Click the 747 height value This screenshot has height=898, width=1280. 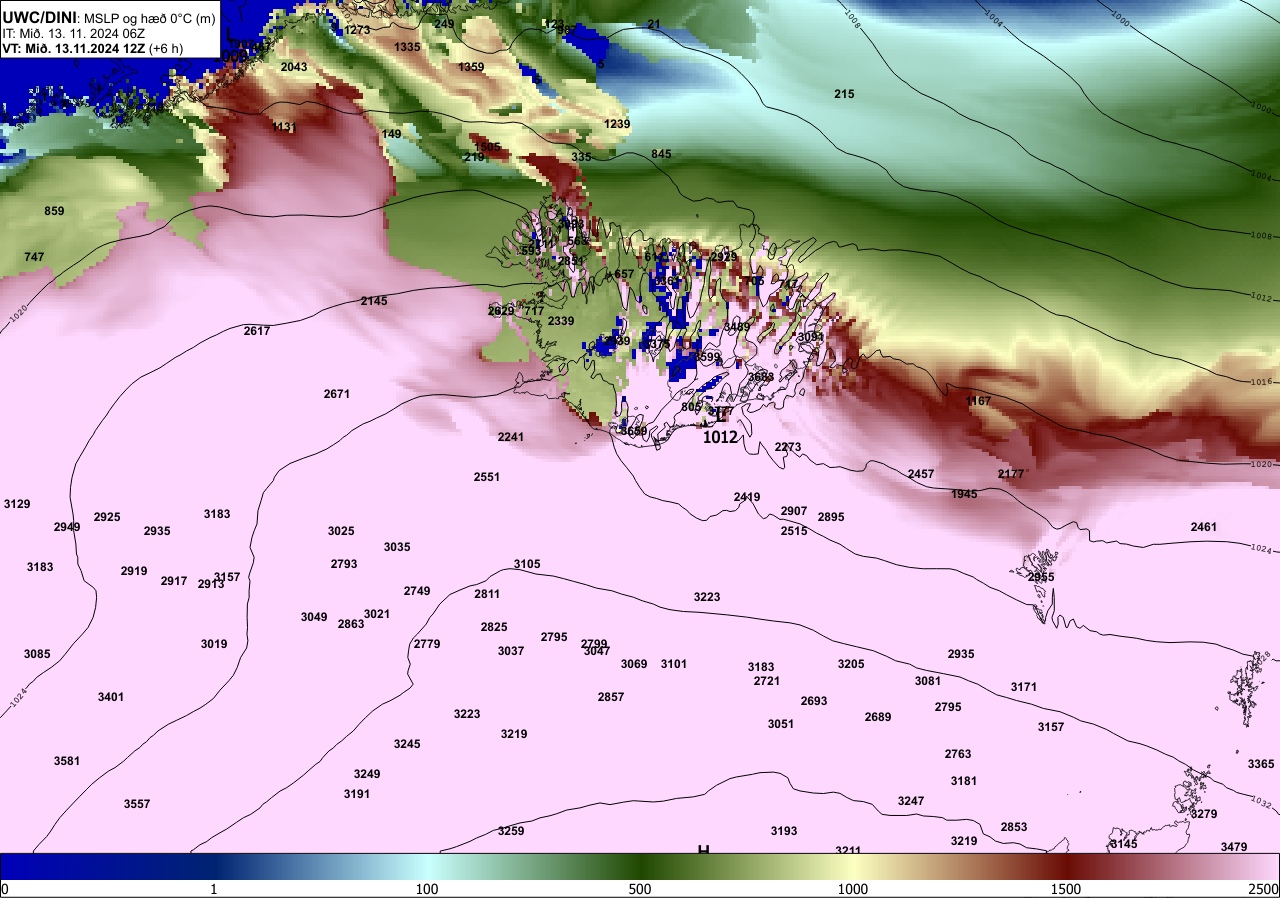pyautogui.click(x=34, y=257)
